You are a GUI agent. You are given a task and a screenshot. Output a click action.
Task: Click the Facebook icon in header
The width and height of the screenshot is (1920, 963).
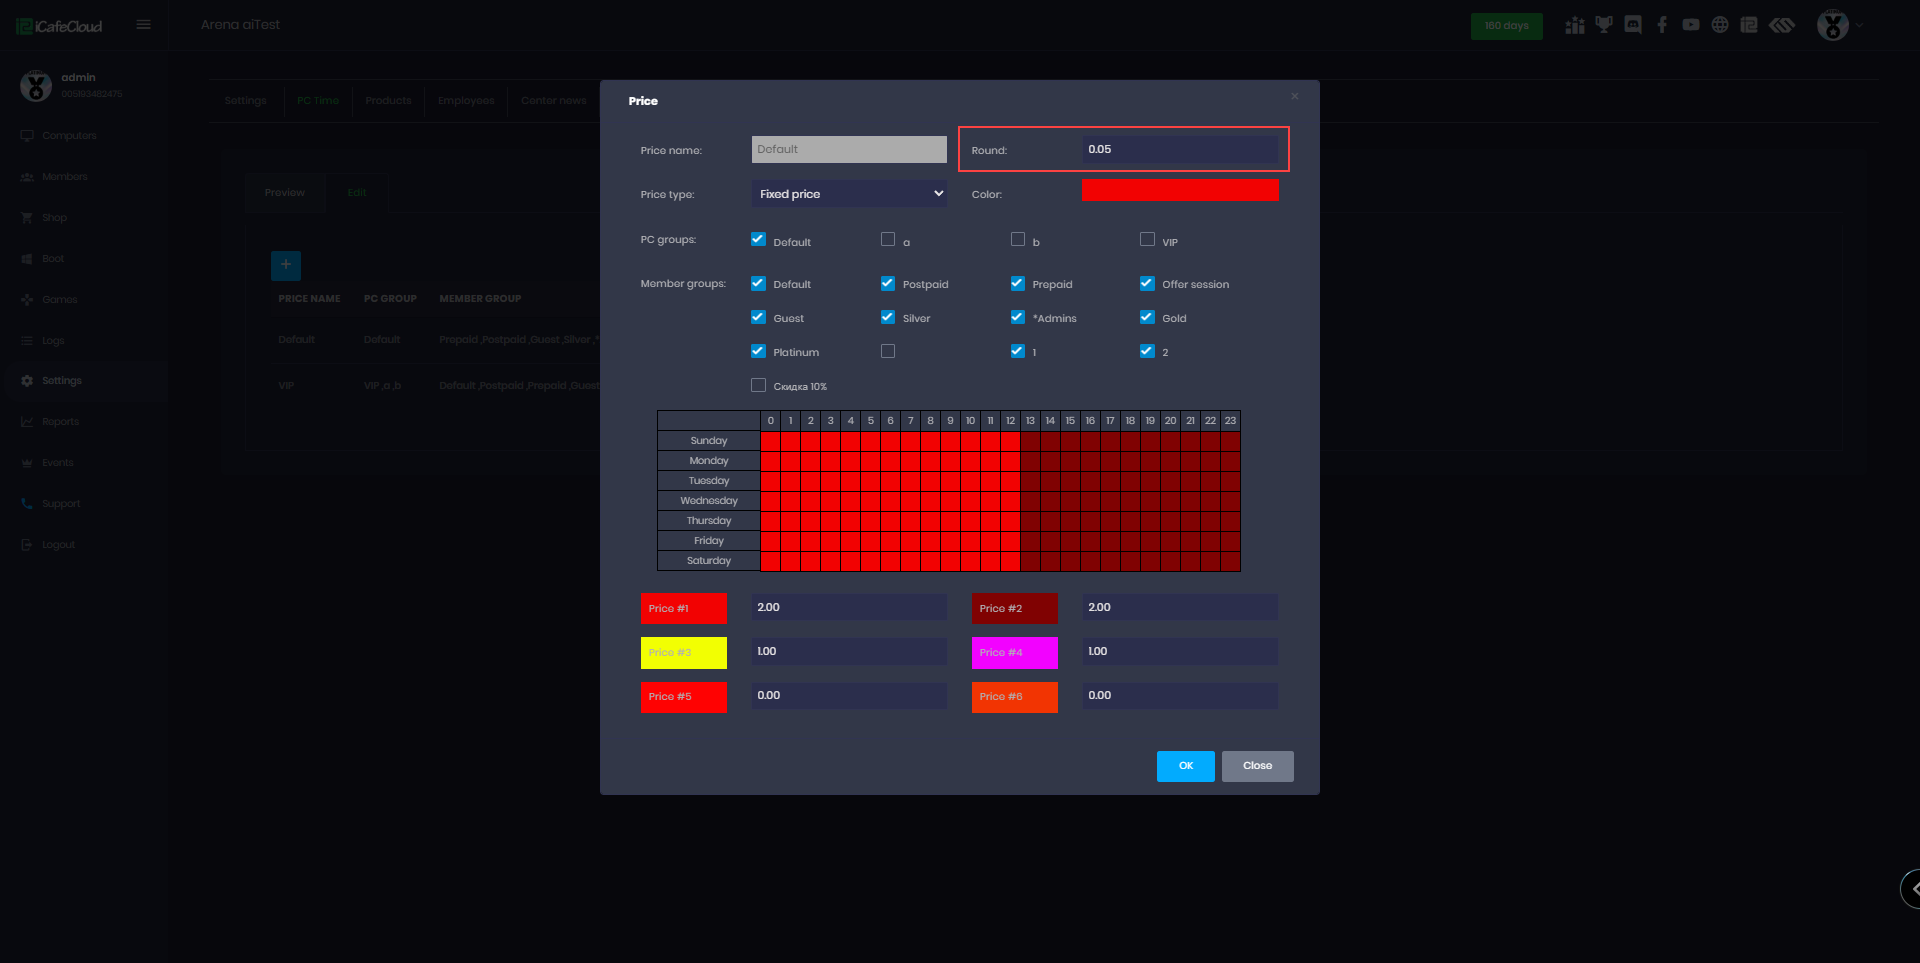coord(1662,25)
